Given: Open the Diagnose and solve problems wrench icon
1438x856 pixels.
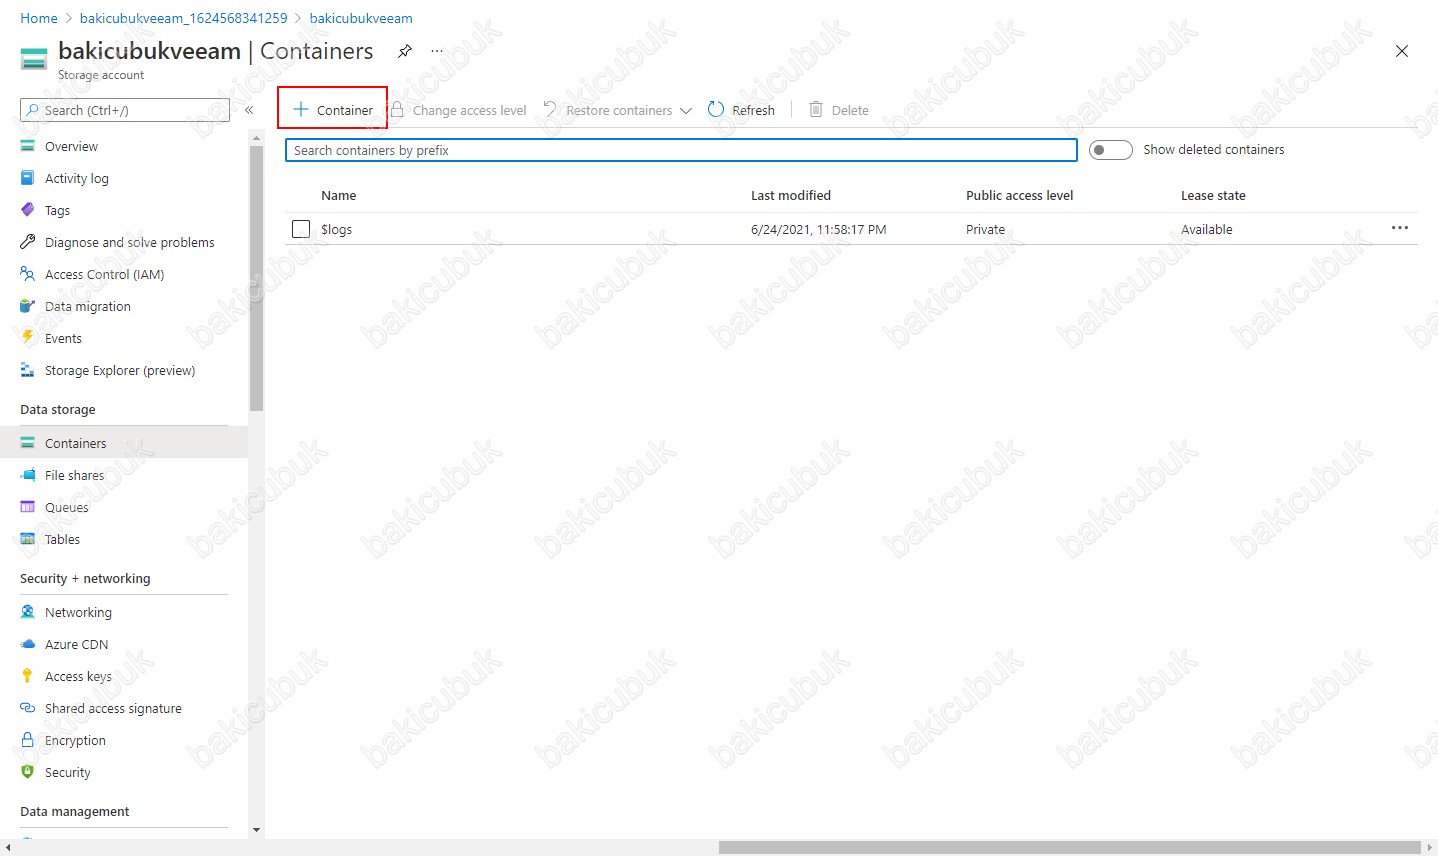Looking at the screenshot, I should point(28,242).
